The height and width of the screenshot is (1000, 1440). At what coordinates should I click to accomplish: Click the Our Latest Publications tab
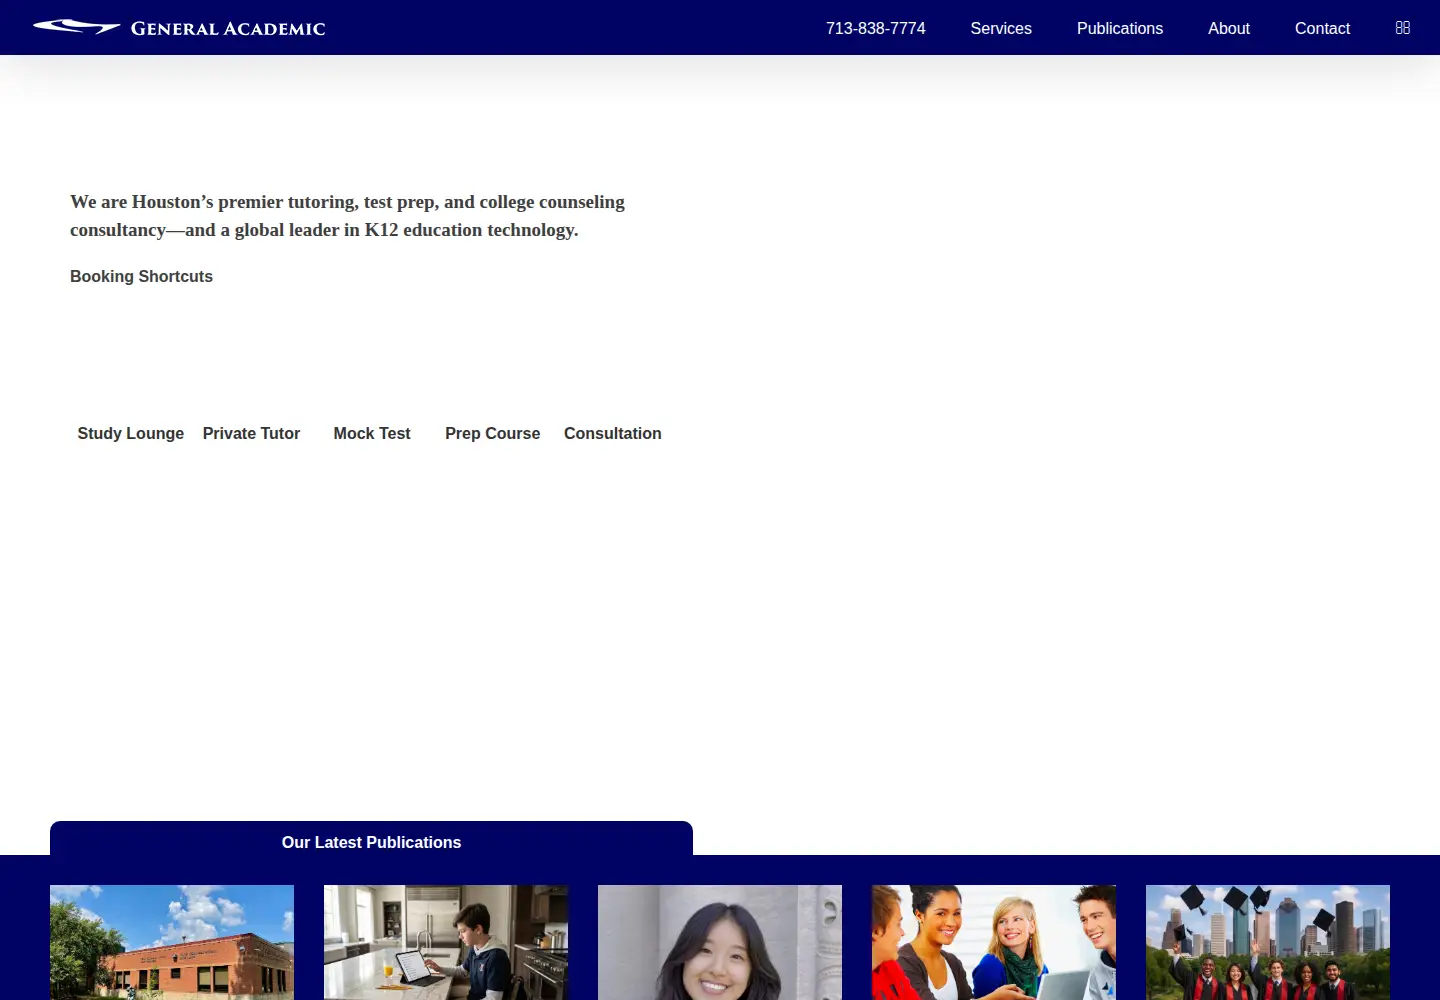371,840
